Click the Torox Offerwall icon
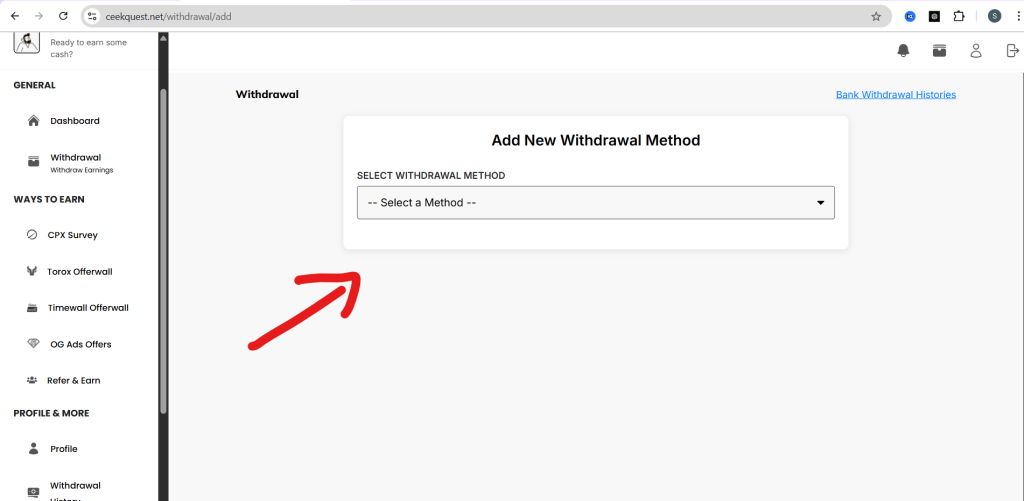Screen dimensions: 1024x501 tap(31, 271)
